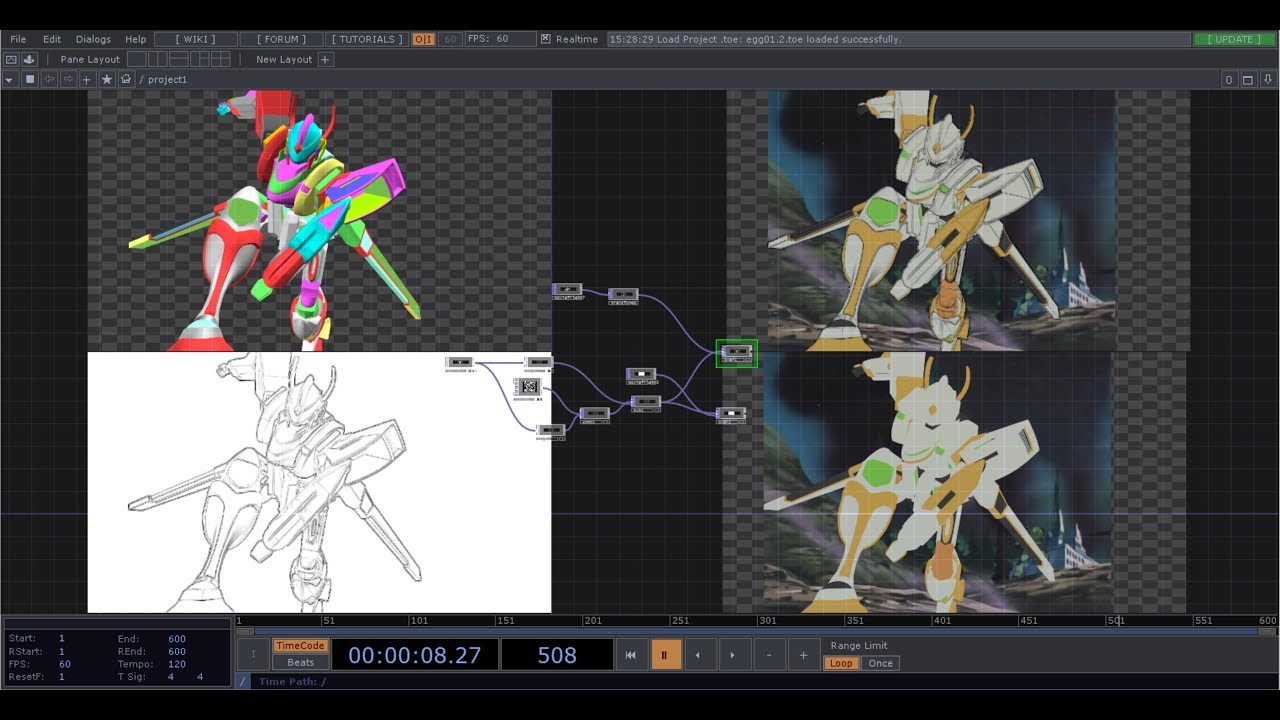The image size is (1280, 720).
Task: Open the File menu
Action: pos(18,39)
